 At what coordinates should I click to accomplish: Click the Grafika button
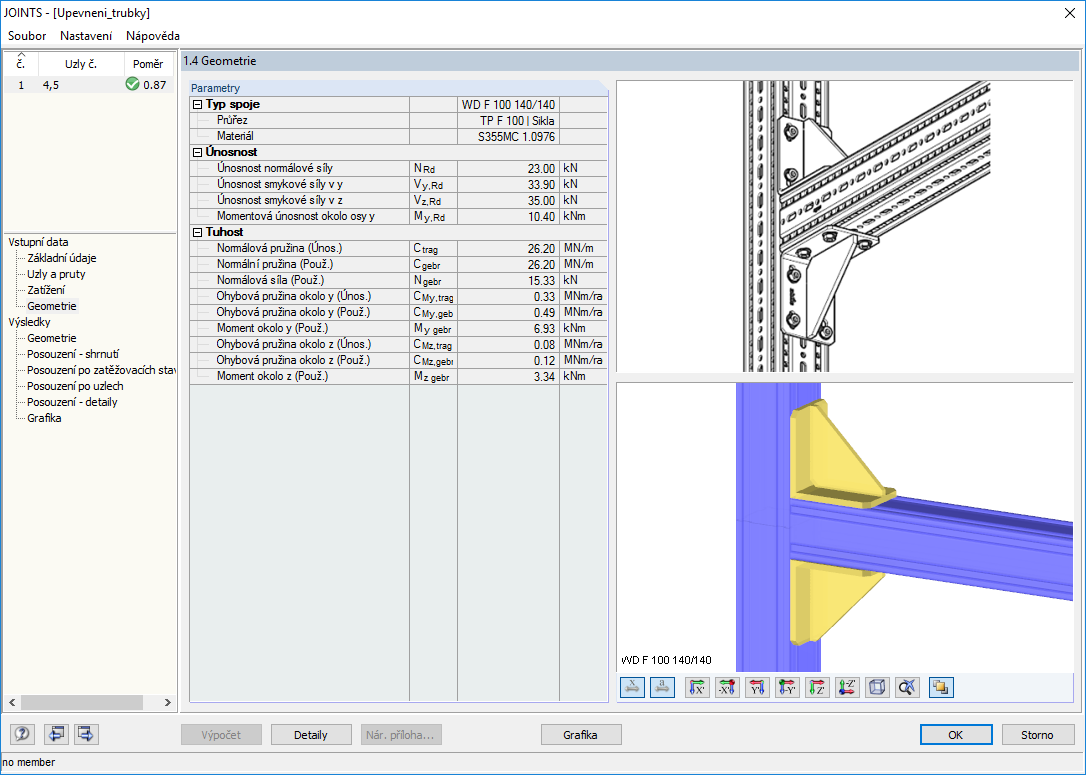pyautogui.click(x=580, y=735)
